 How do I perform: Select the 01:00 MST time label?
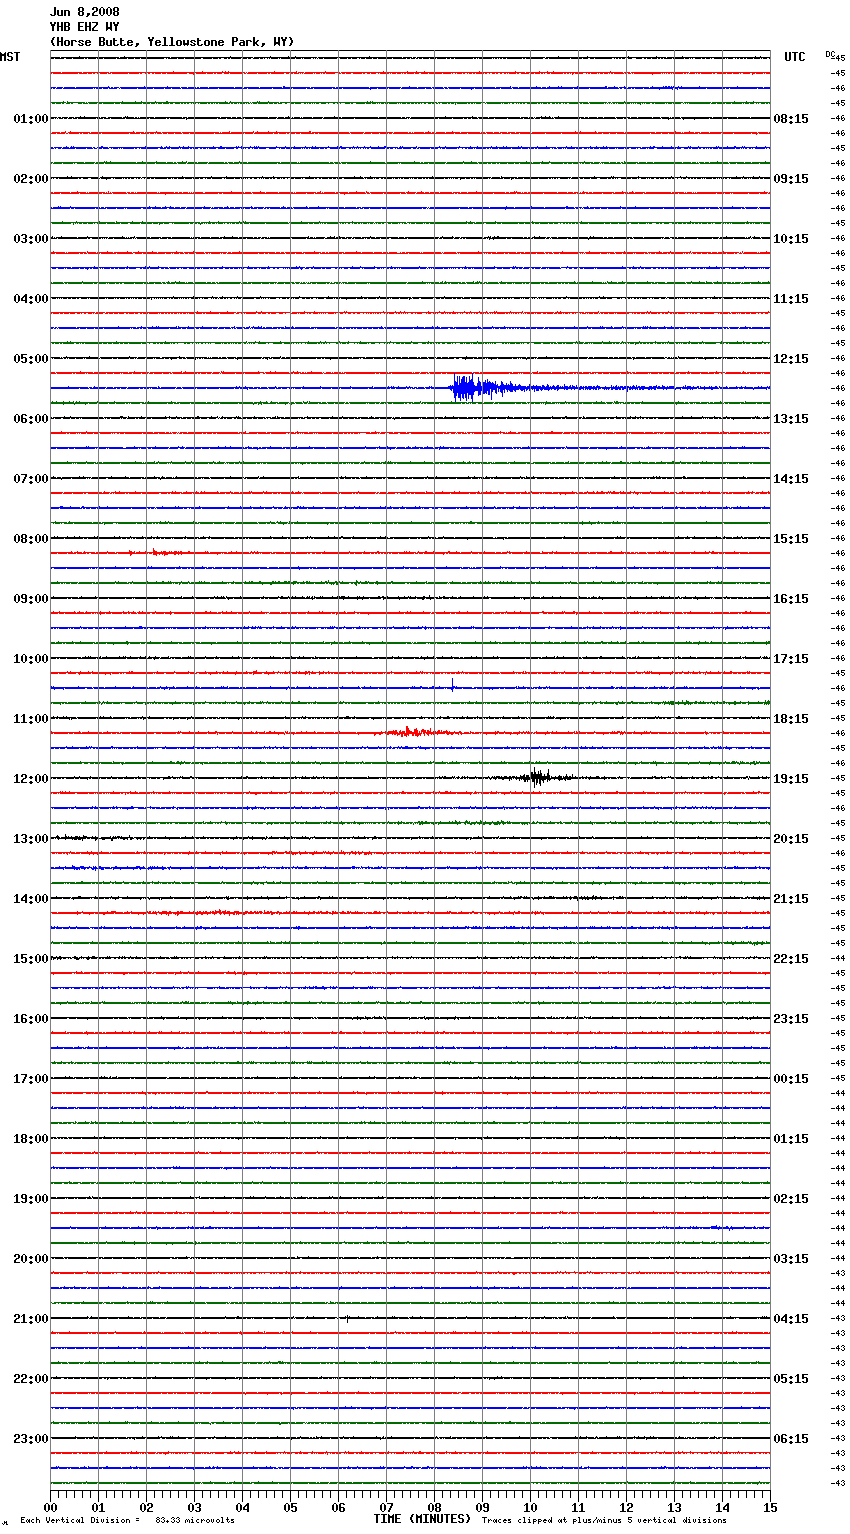coord(30,119)
